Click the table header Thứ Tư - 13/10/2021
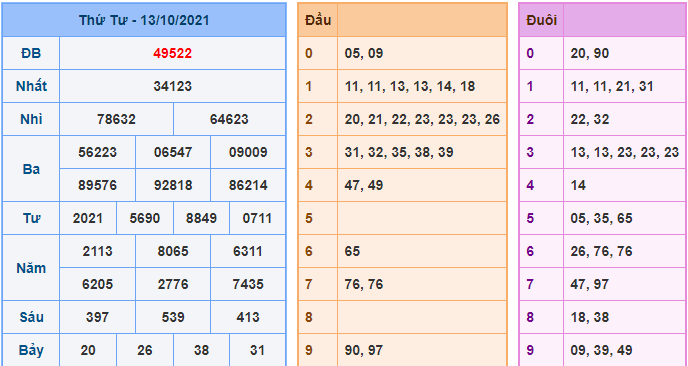This screenshot has width=688, height=366. [144, 20]
